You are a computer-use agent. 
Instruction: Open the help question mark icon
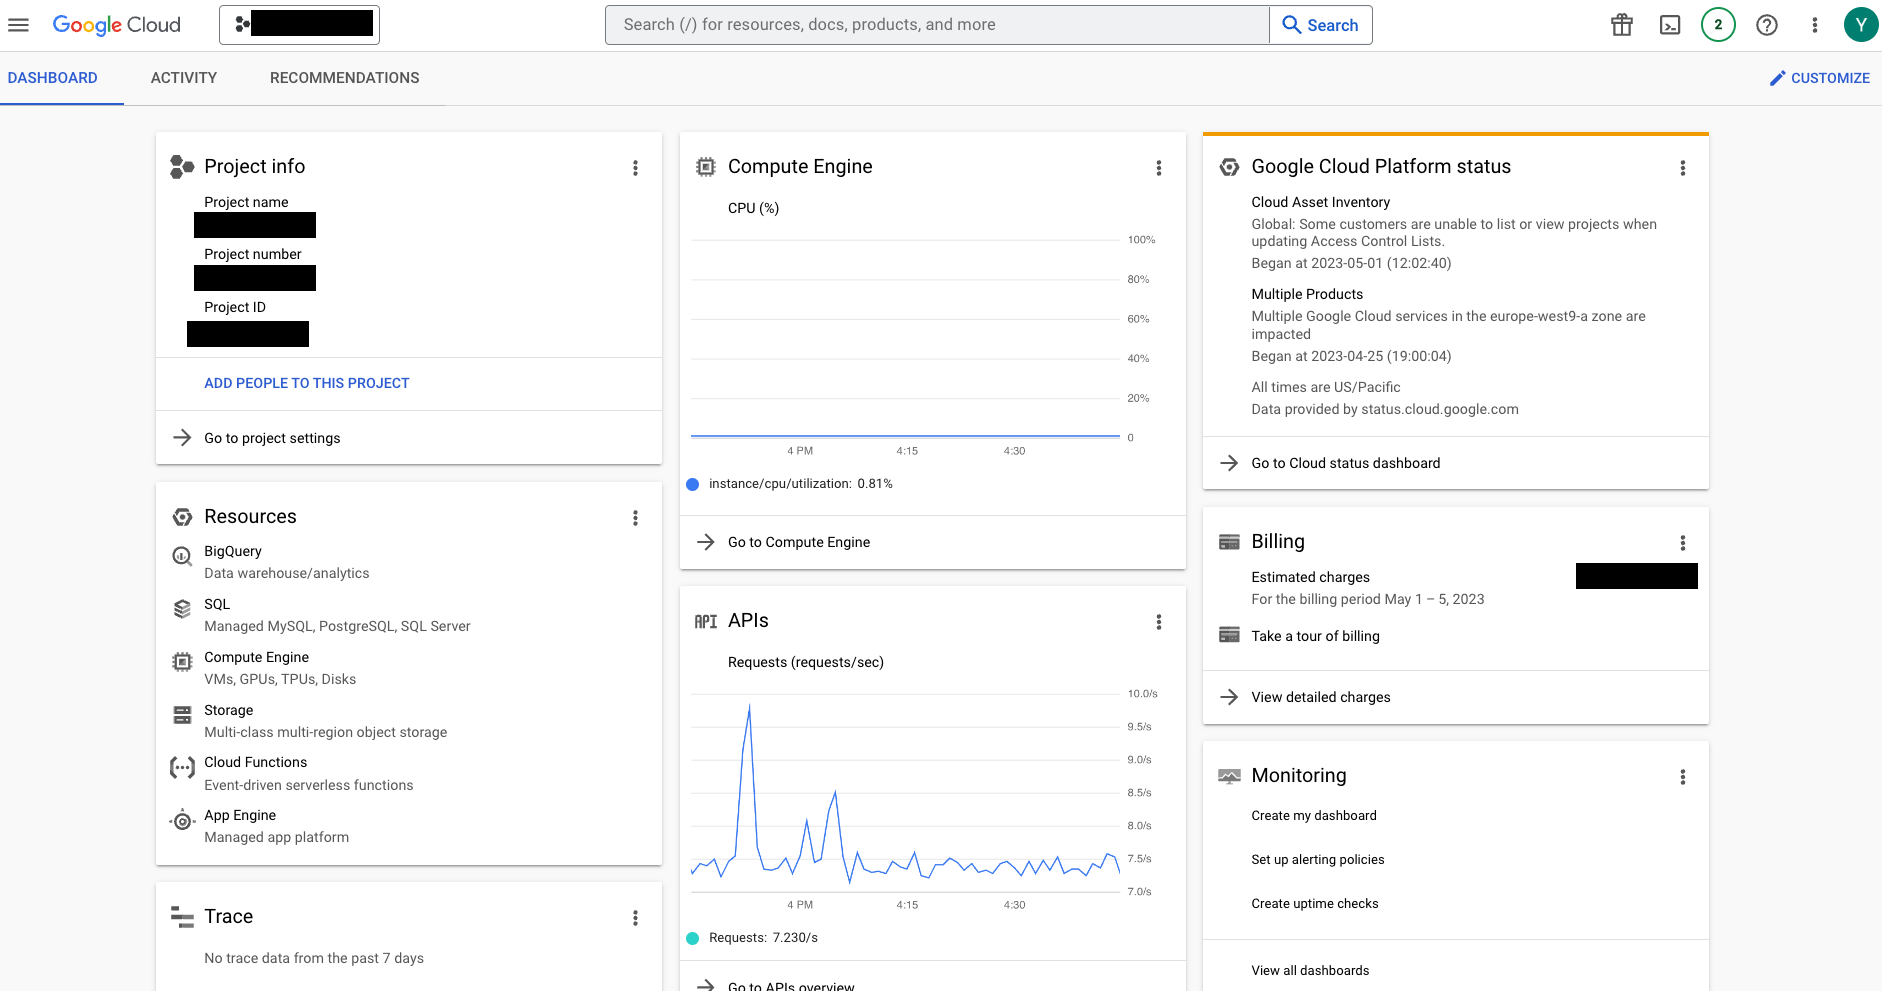pos(1767,25)
